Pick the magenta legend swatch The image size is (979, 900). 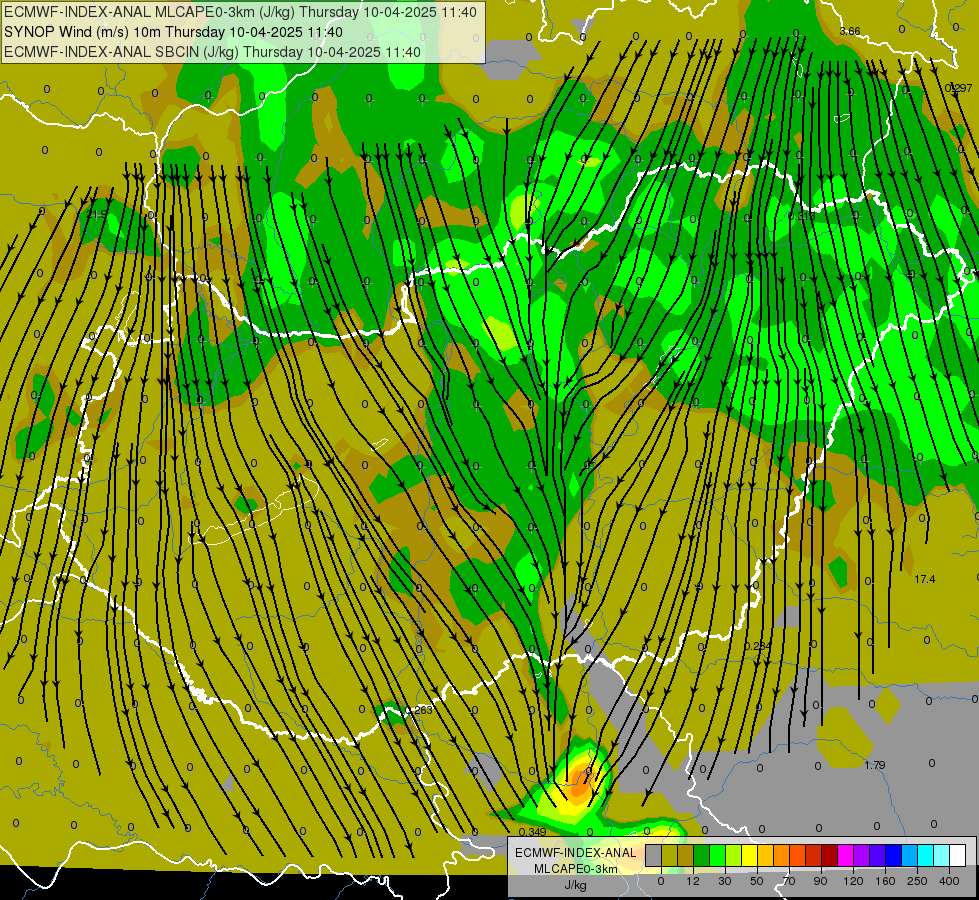tap(845, 856)
